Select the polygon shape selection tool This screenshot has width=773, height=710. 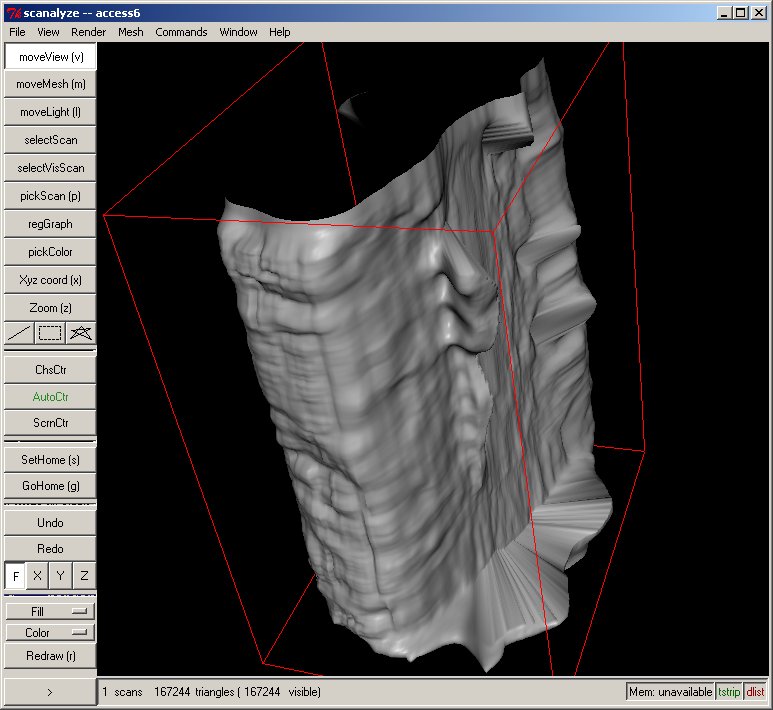pyautogui.click(x=81, y=333)
